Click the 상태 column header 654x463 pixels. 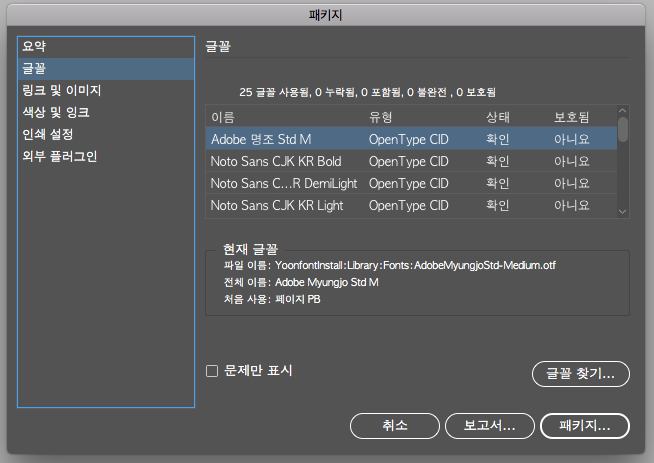(498, 117)
